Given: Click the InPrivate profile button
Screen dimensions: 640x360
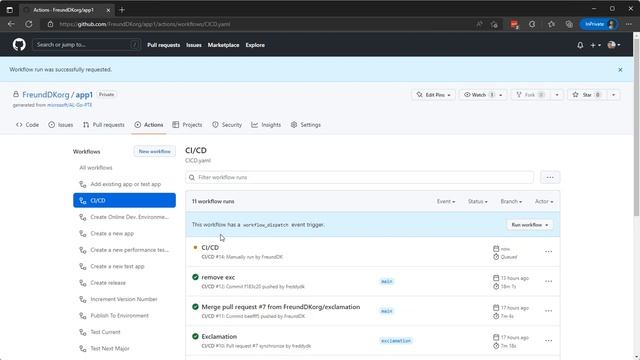Looking at the screenshot, I should click(599, 24).
